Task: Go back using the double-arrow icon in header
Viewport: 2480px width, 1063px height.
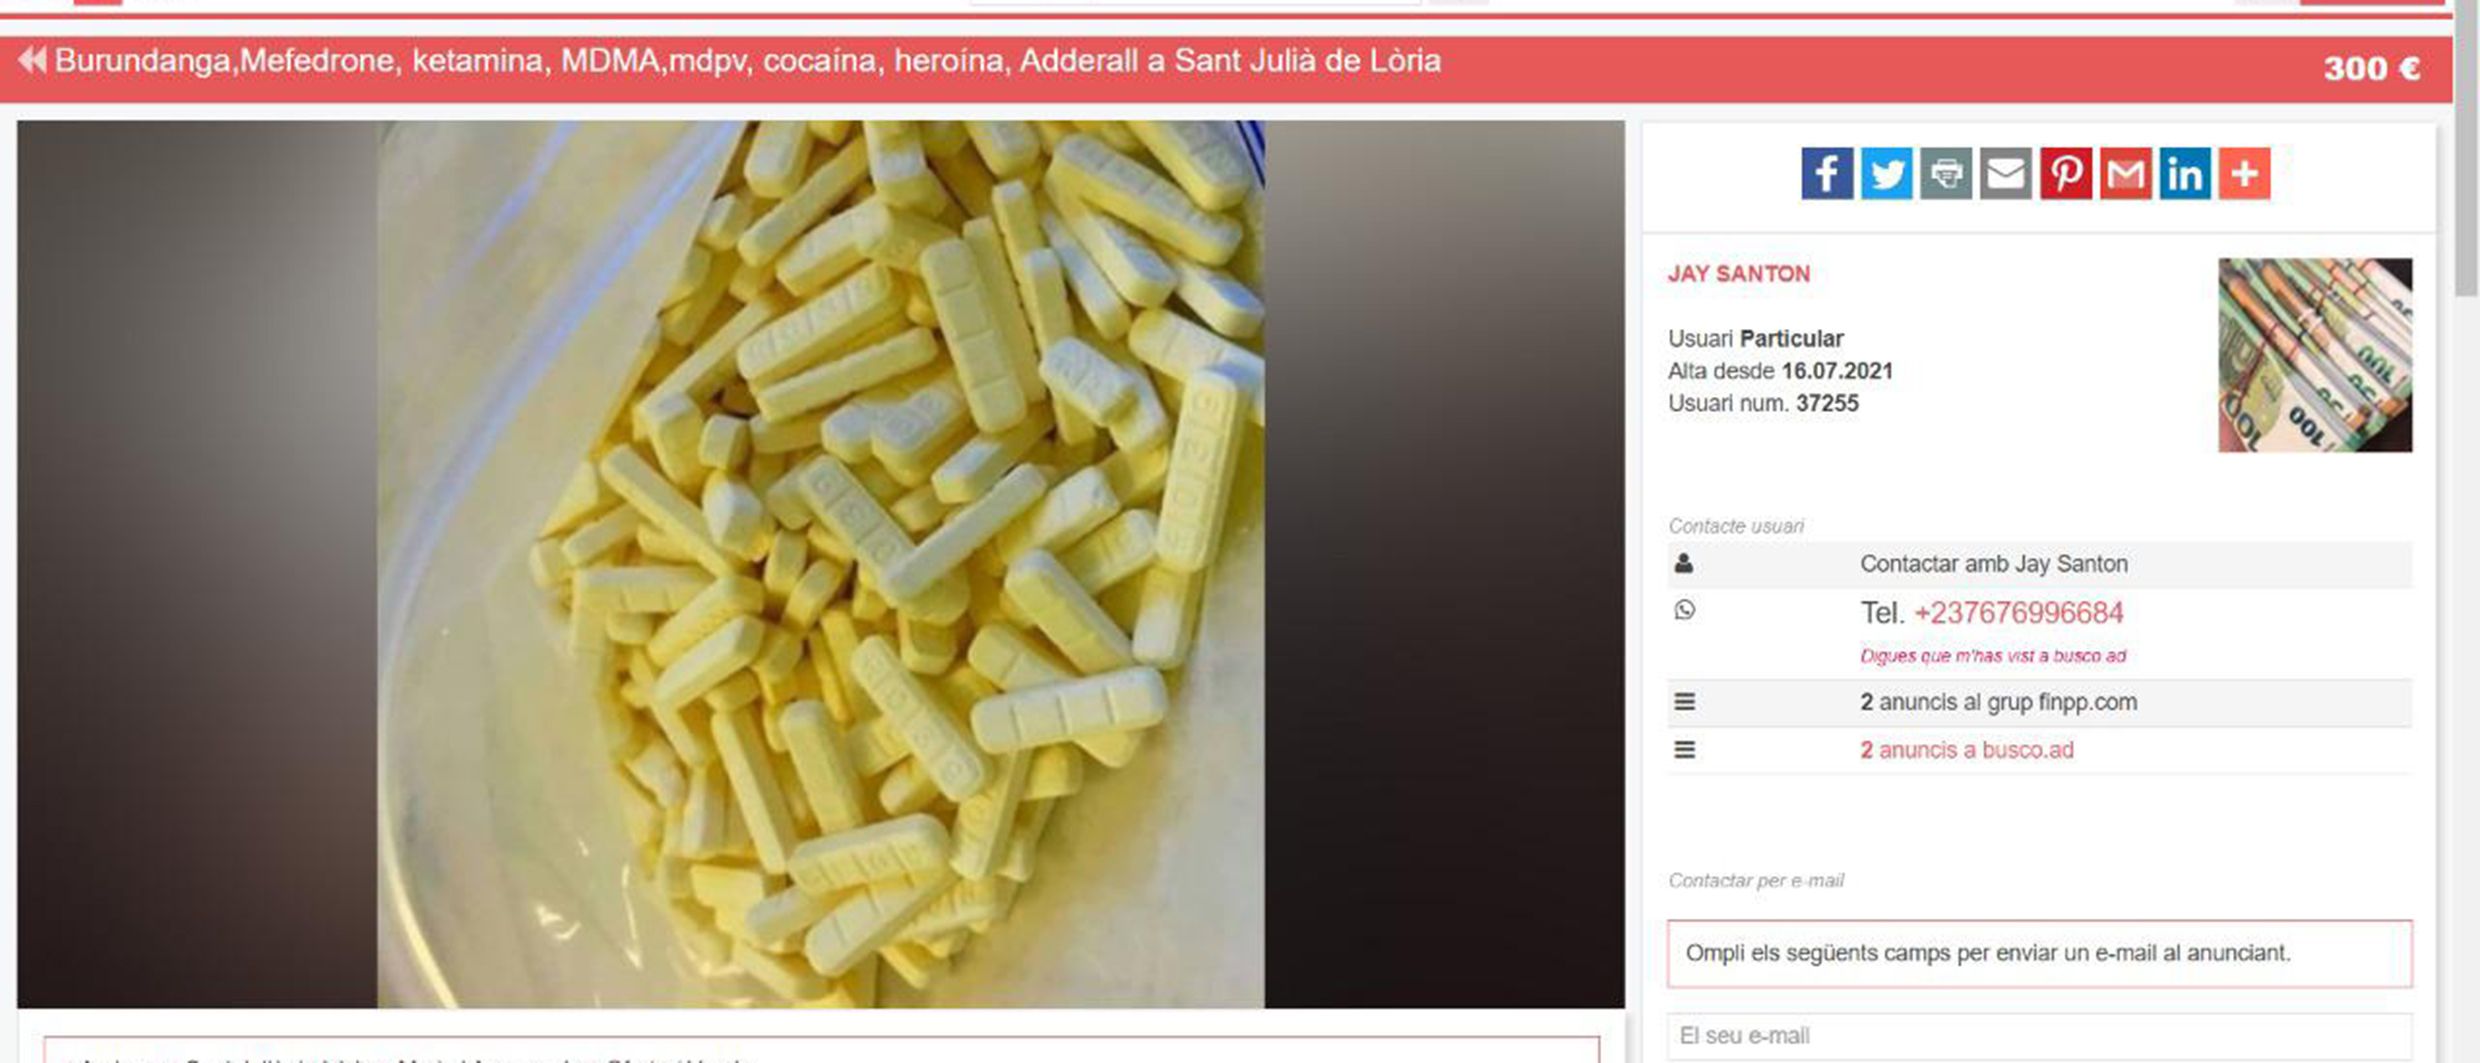Action: point(32,61)
